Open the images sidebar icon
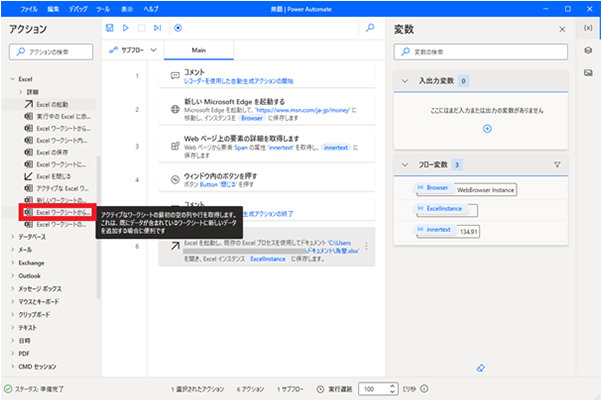Image resolution: width=602 pixels, height=401 pixels. [588, 72]
